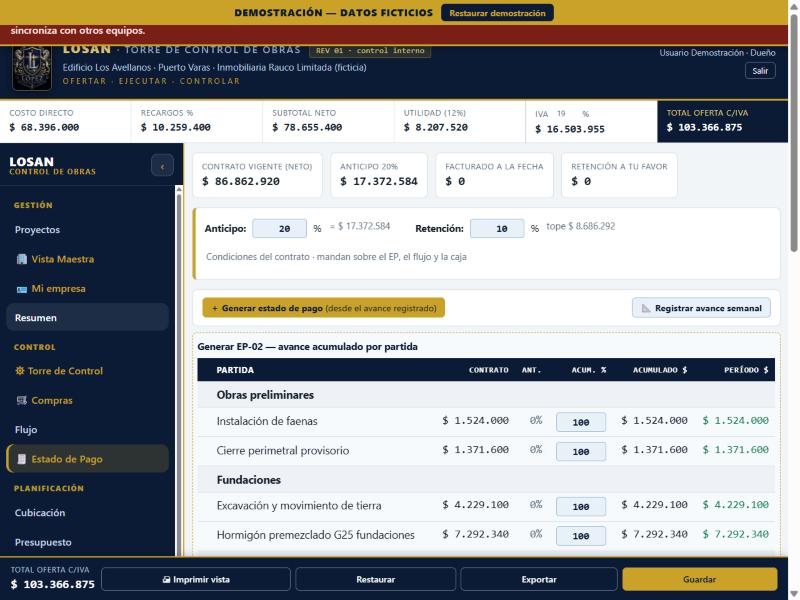Click Generar estado de pago button
Image resolution: width=800 pixels, height=600 pixels.
tap(323, 308)
